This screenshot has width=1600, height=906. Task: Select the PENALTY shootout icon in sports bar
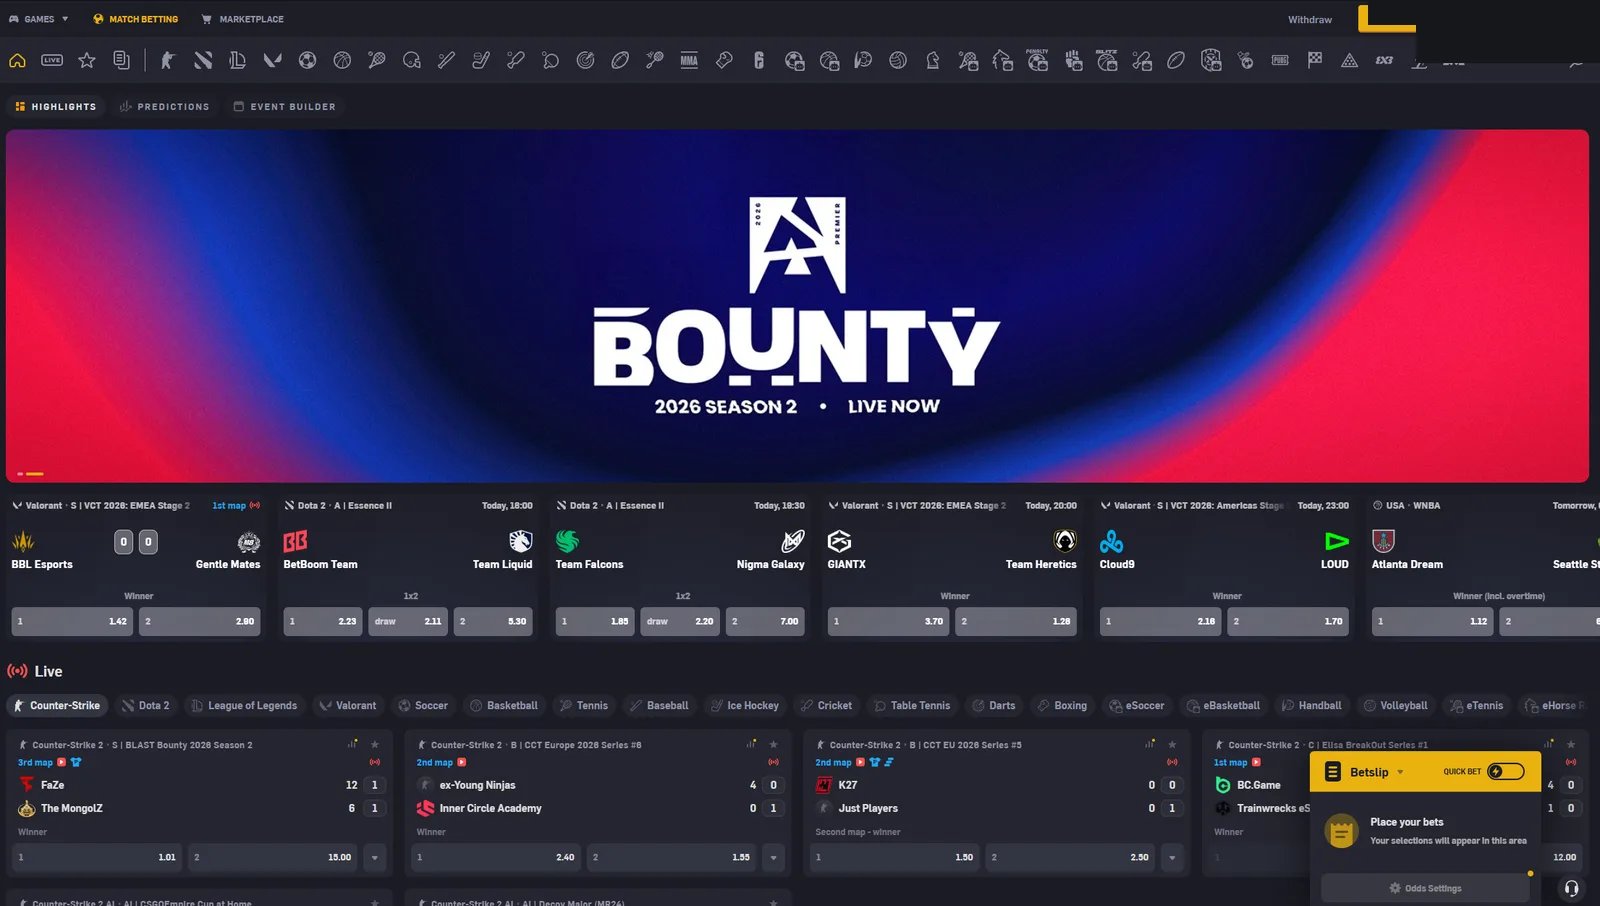(1037, 60)
